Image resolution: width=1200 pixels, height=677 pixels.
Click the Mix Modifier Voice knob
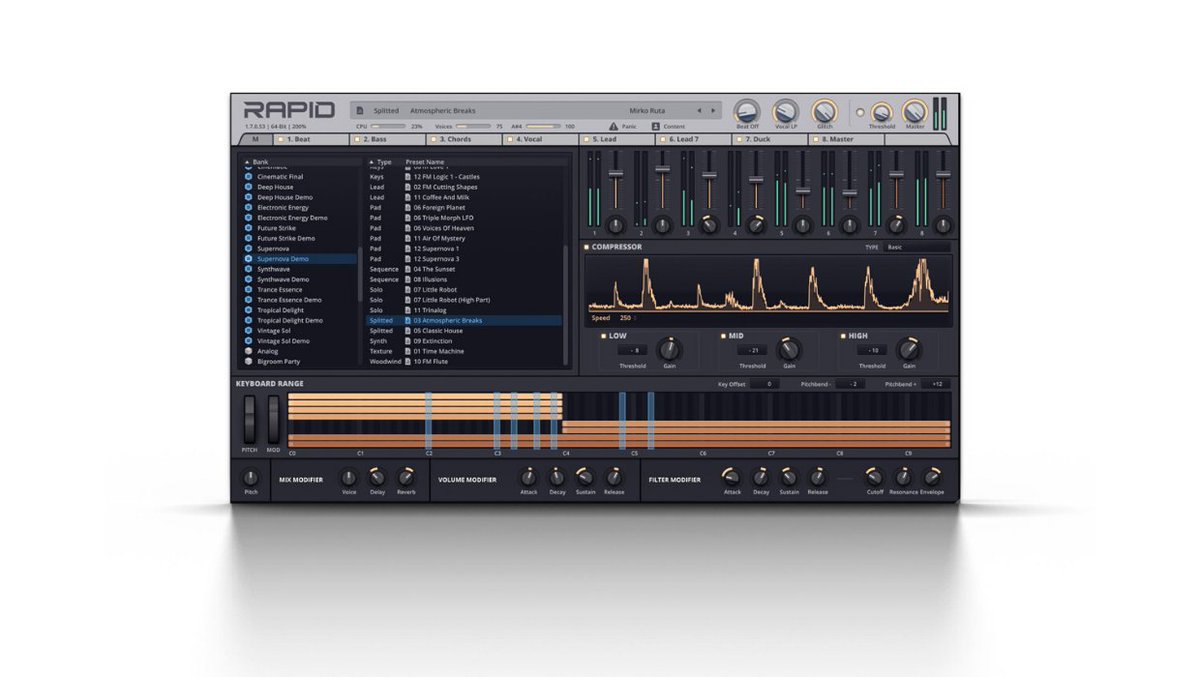(x=349, y=477)
